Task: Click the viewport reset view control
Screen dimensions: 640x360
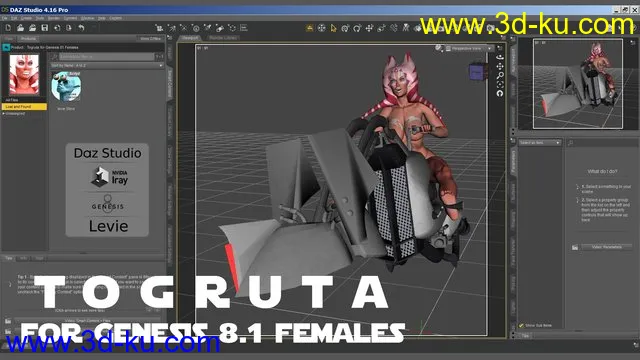Action: pos(500,93)
